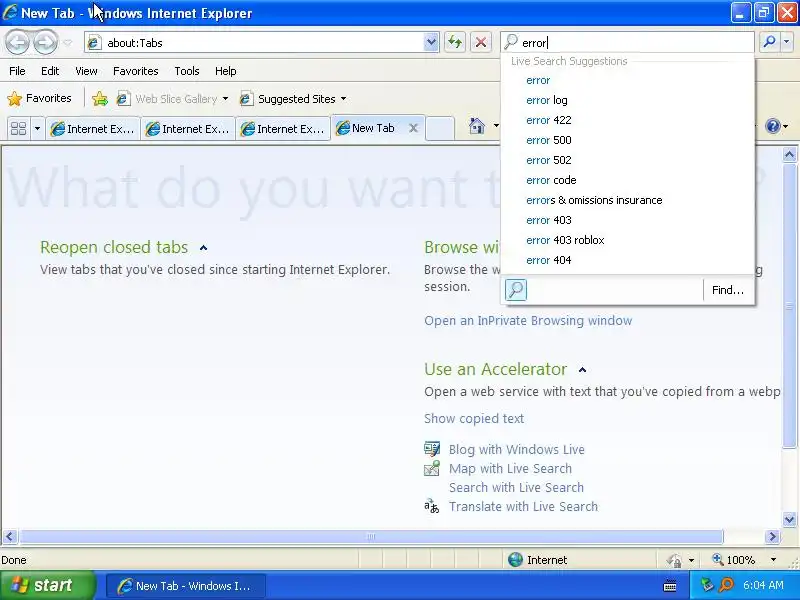
Task: Click Add to Favorites Bar icon
Action: coord(99,98)
